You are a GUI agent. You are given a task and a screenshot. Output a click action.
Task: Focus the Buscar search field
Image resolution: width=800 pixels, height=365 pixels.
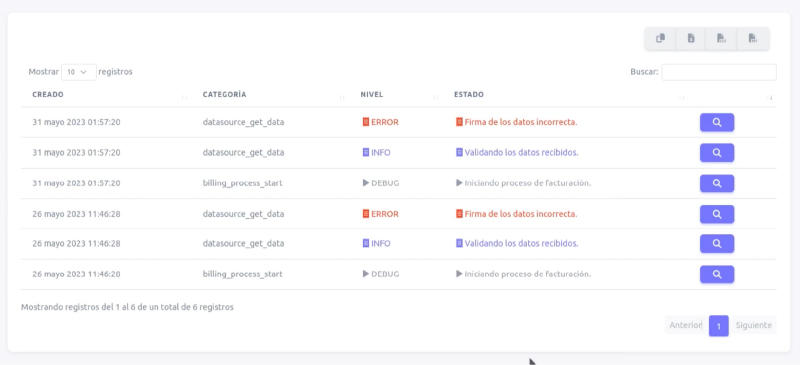(719, 72)
